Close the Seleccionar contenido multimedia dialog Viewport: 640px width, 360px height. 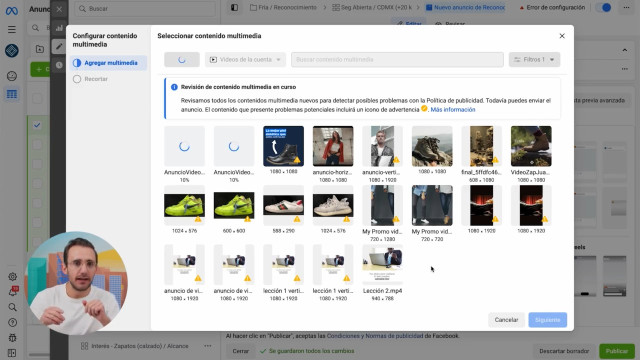click(562, 36)
